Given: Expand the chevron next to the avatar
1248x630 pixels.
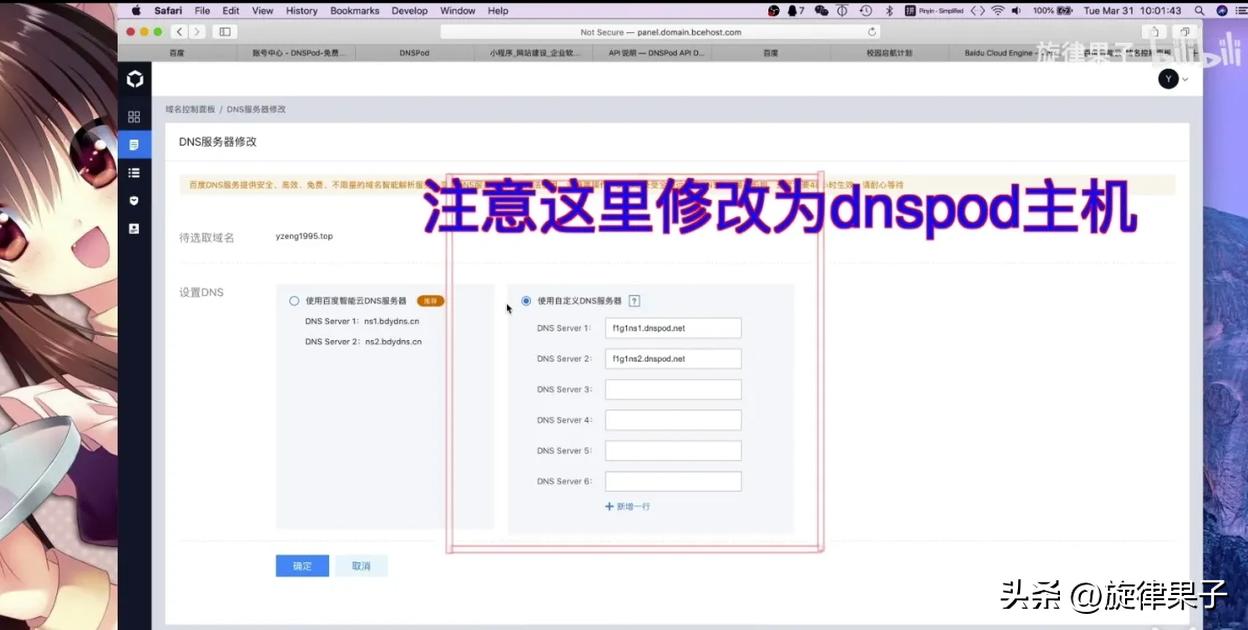Looking at the screenshot, I should click(x=1184, y=78).
